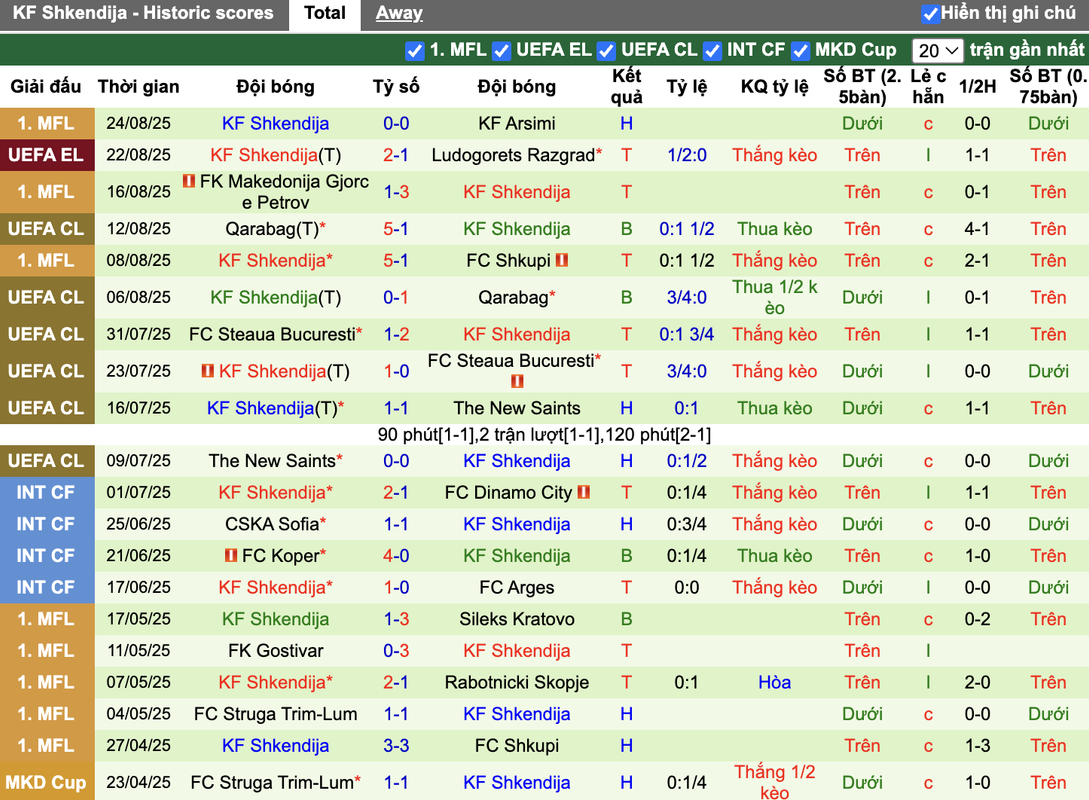The image size is (1089, 800).
Task: Uncheck the Hiển thị ghi chú checkbox
Action: 930,13
